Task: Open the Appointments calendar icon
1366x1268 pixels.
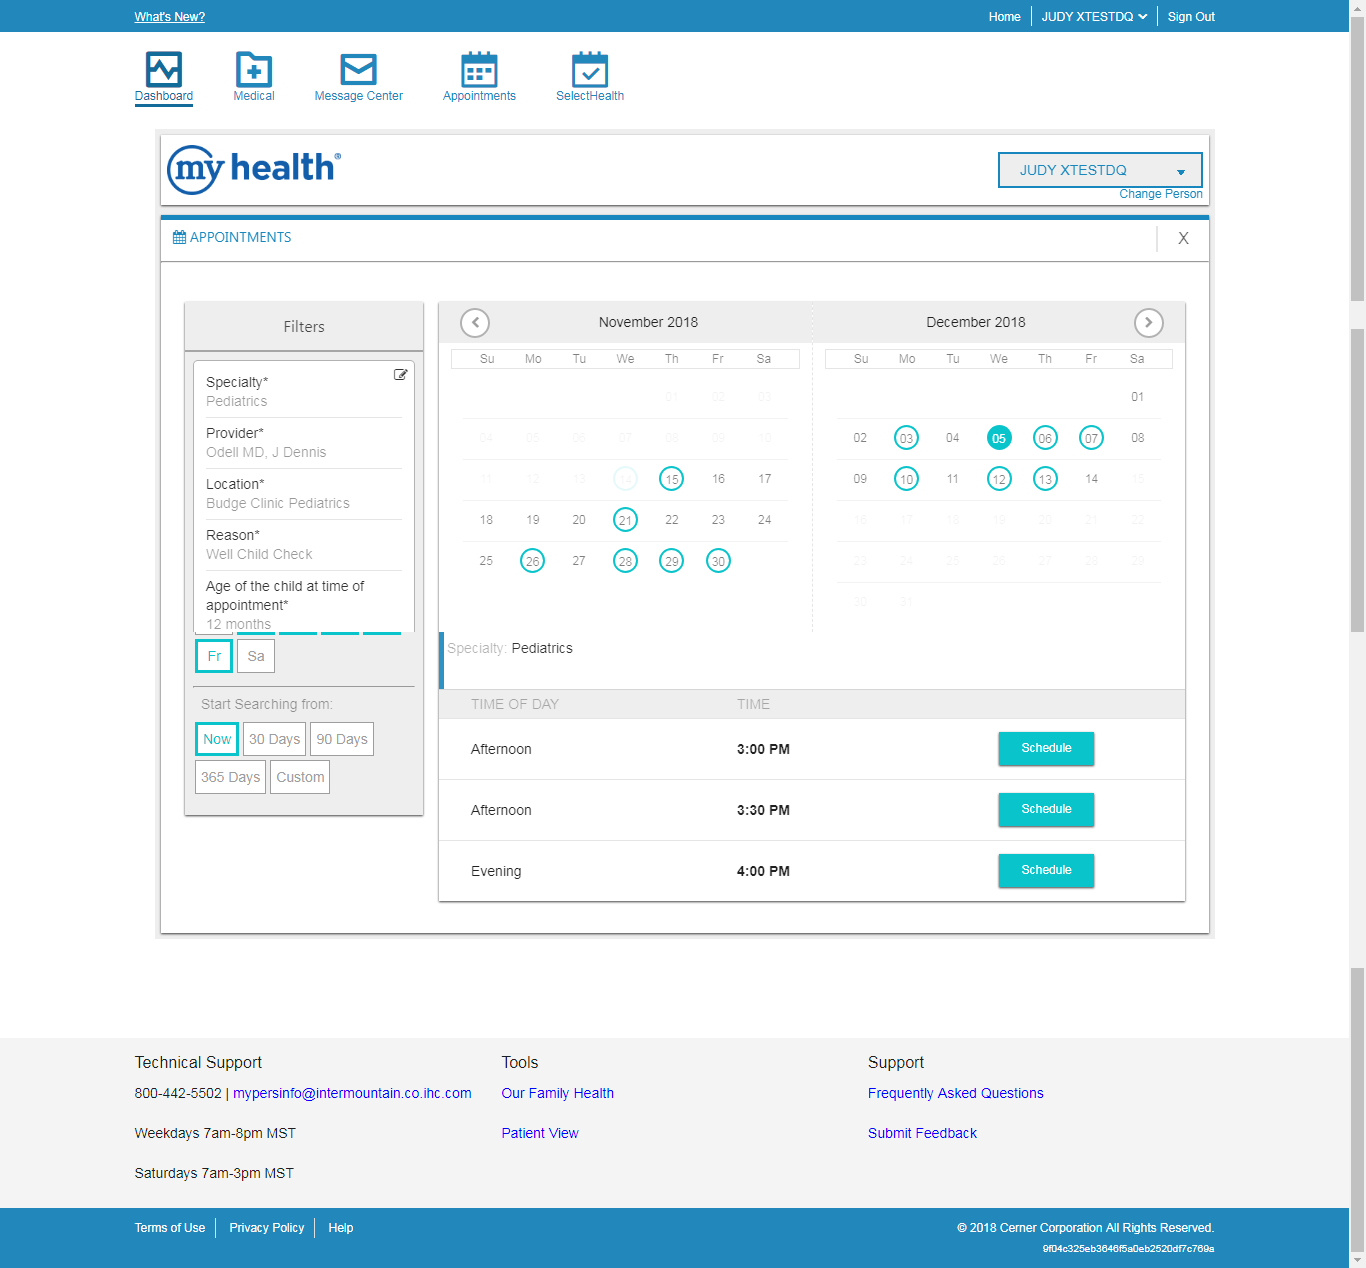Action: [x=479, y=70]
